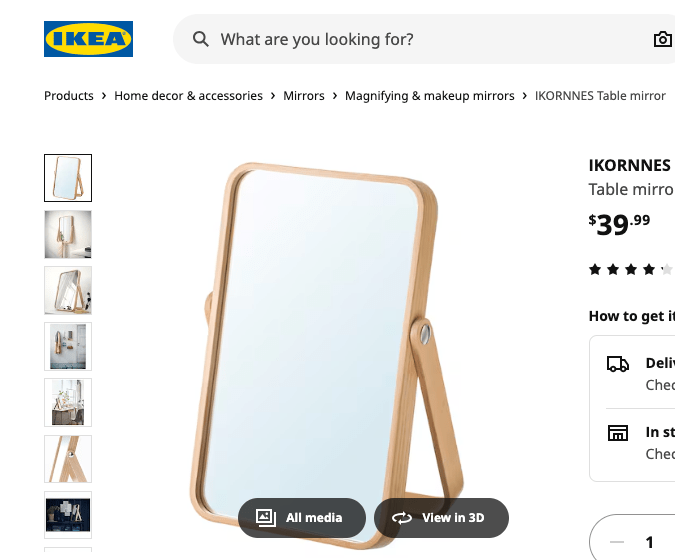The width and height of the screenshot is (675, 560).
Task: Select second product thumbnail
Action: [68, 234]
